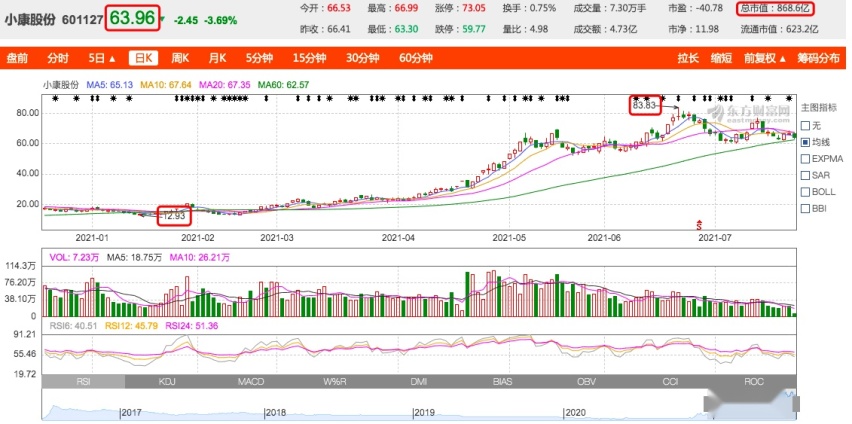Show the 60分钟 chart
The width and height of the screenshot is (852, 424).
pos(416,58)
